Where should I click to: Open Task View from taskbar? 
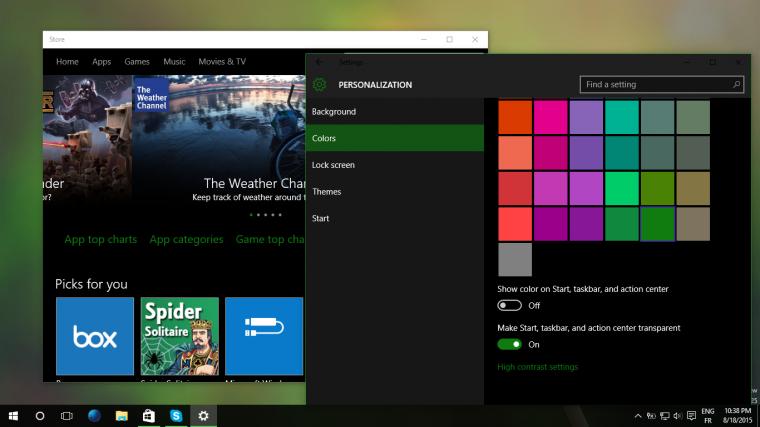(x=66, y=416)
